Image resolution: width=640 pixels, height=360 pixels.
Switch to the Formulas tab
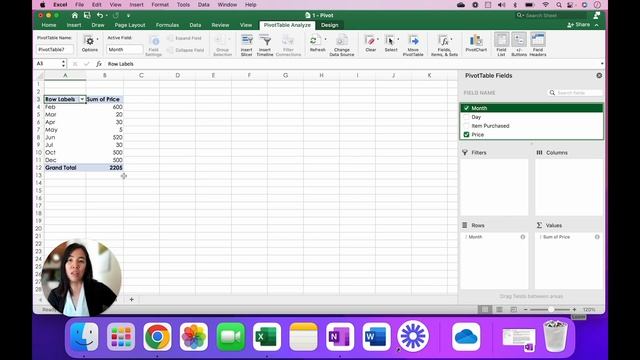(167, 25)
